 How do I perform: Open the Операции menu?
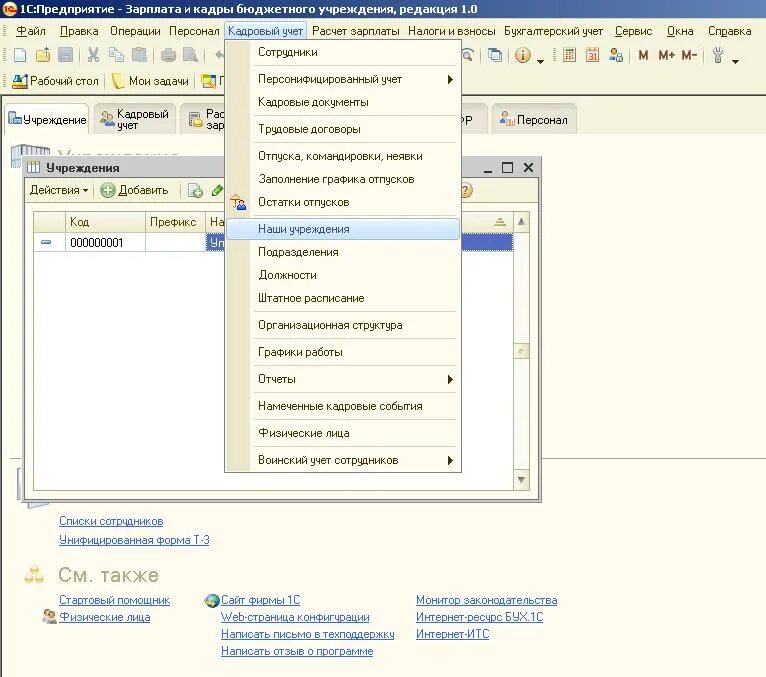click(x=135, y=31)
